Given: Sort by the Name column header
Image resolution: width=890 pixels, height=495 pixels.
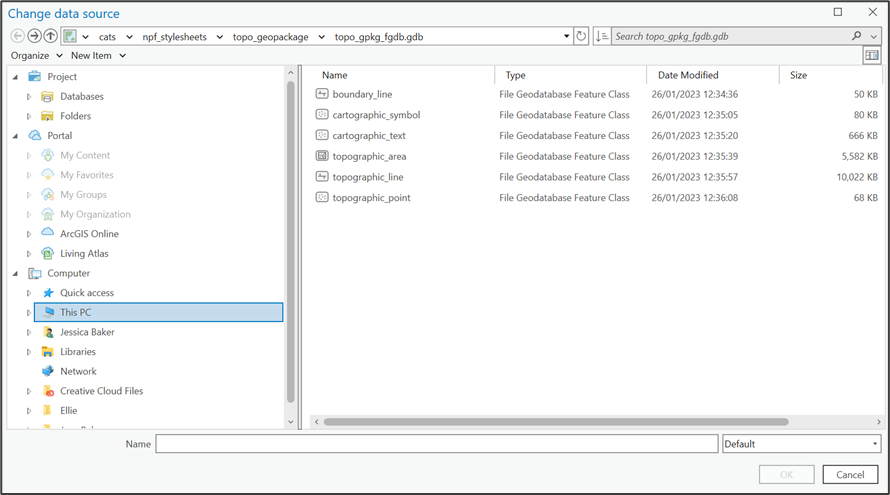Looking at the screenshot, I should point(334,75).
